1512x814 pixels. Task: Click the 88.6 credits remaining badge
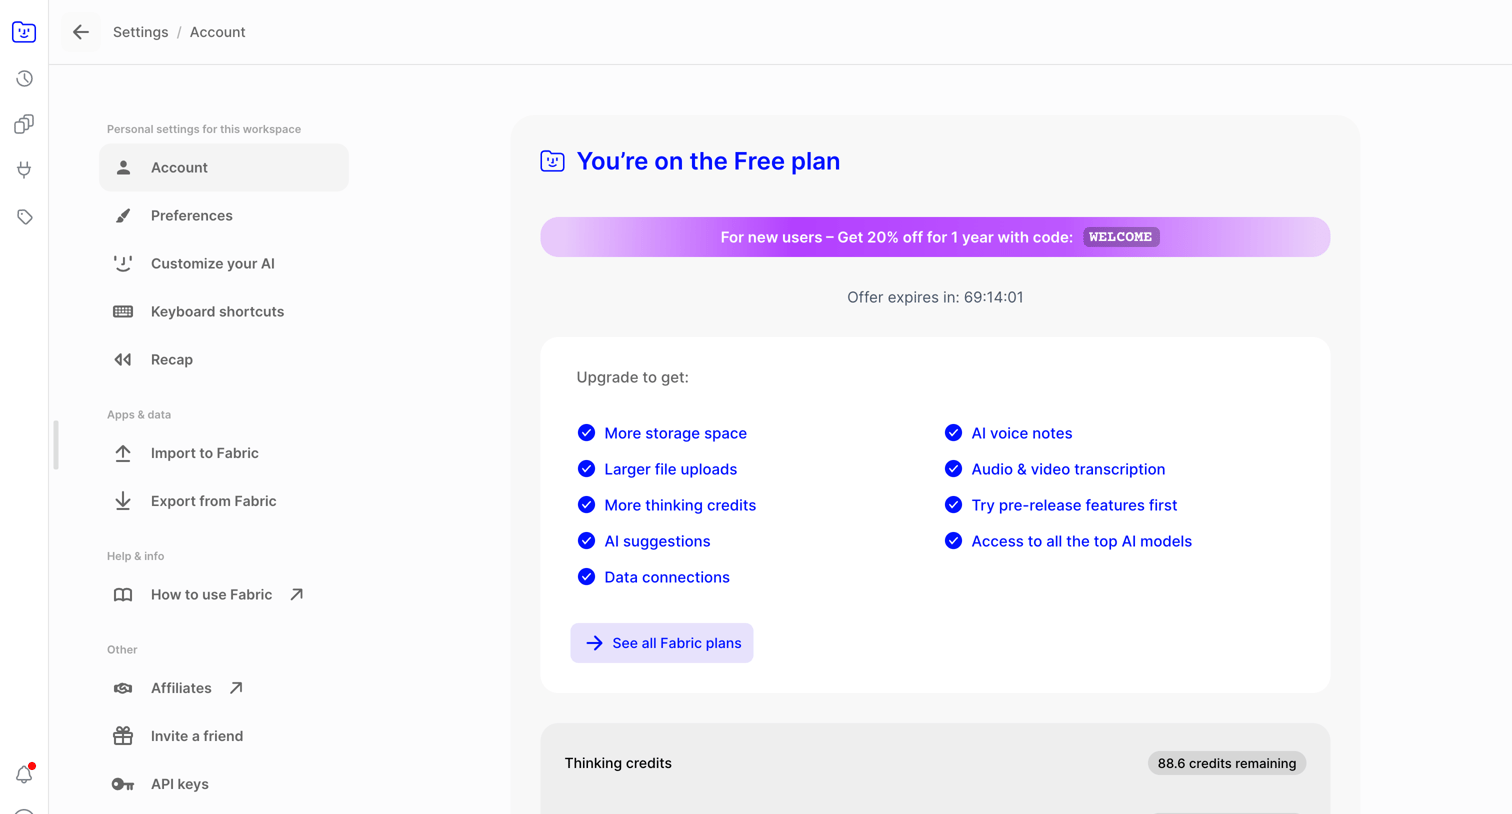[x=1227, y=763]
